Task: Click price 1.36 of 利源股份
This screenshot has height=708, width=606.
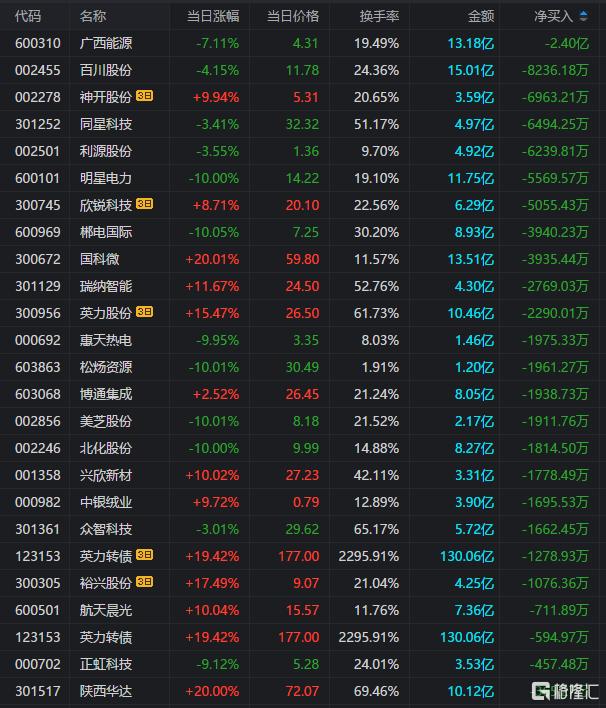Action: [306, 151]
